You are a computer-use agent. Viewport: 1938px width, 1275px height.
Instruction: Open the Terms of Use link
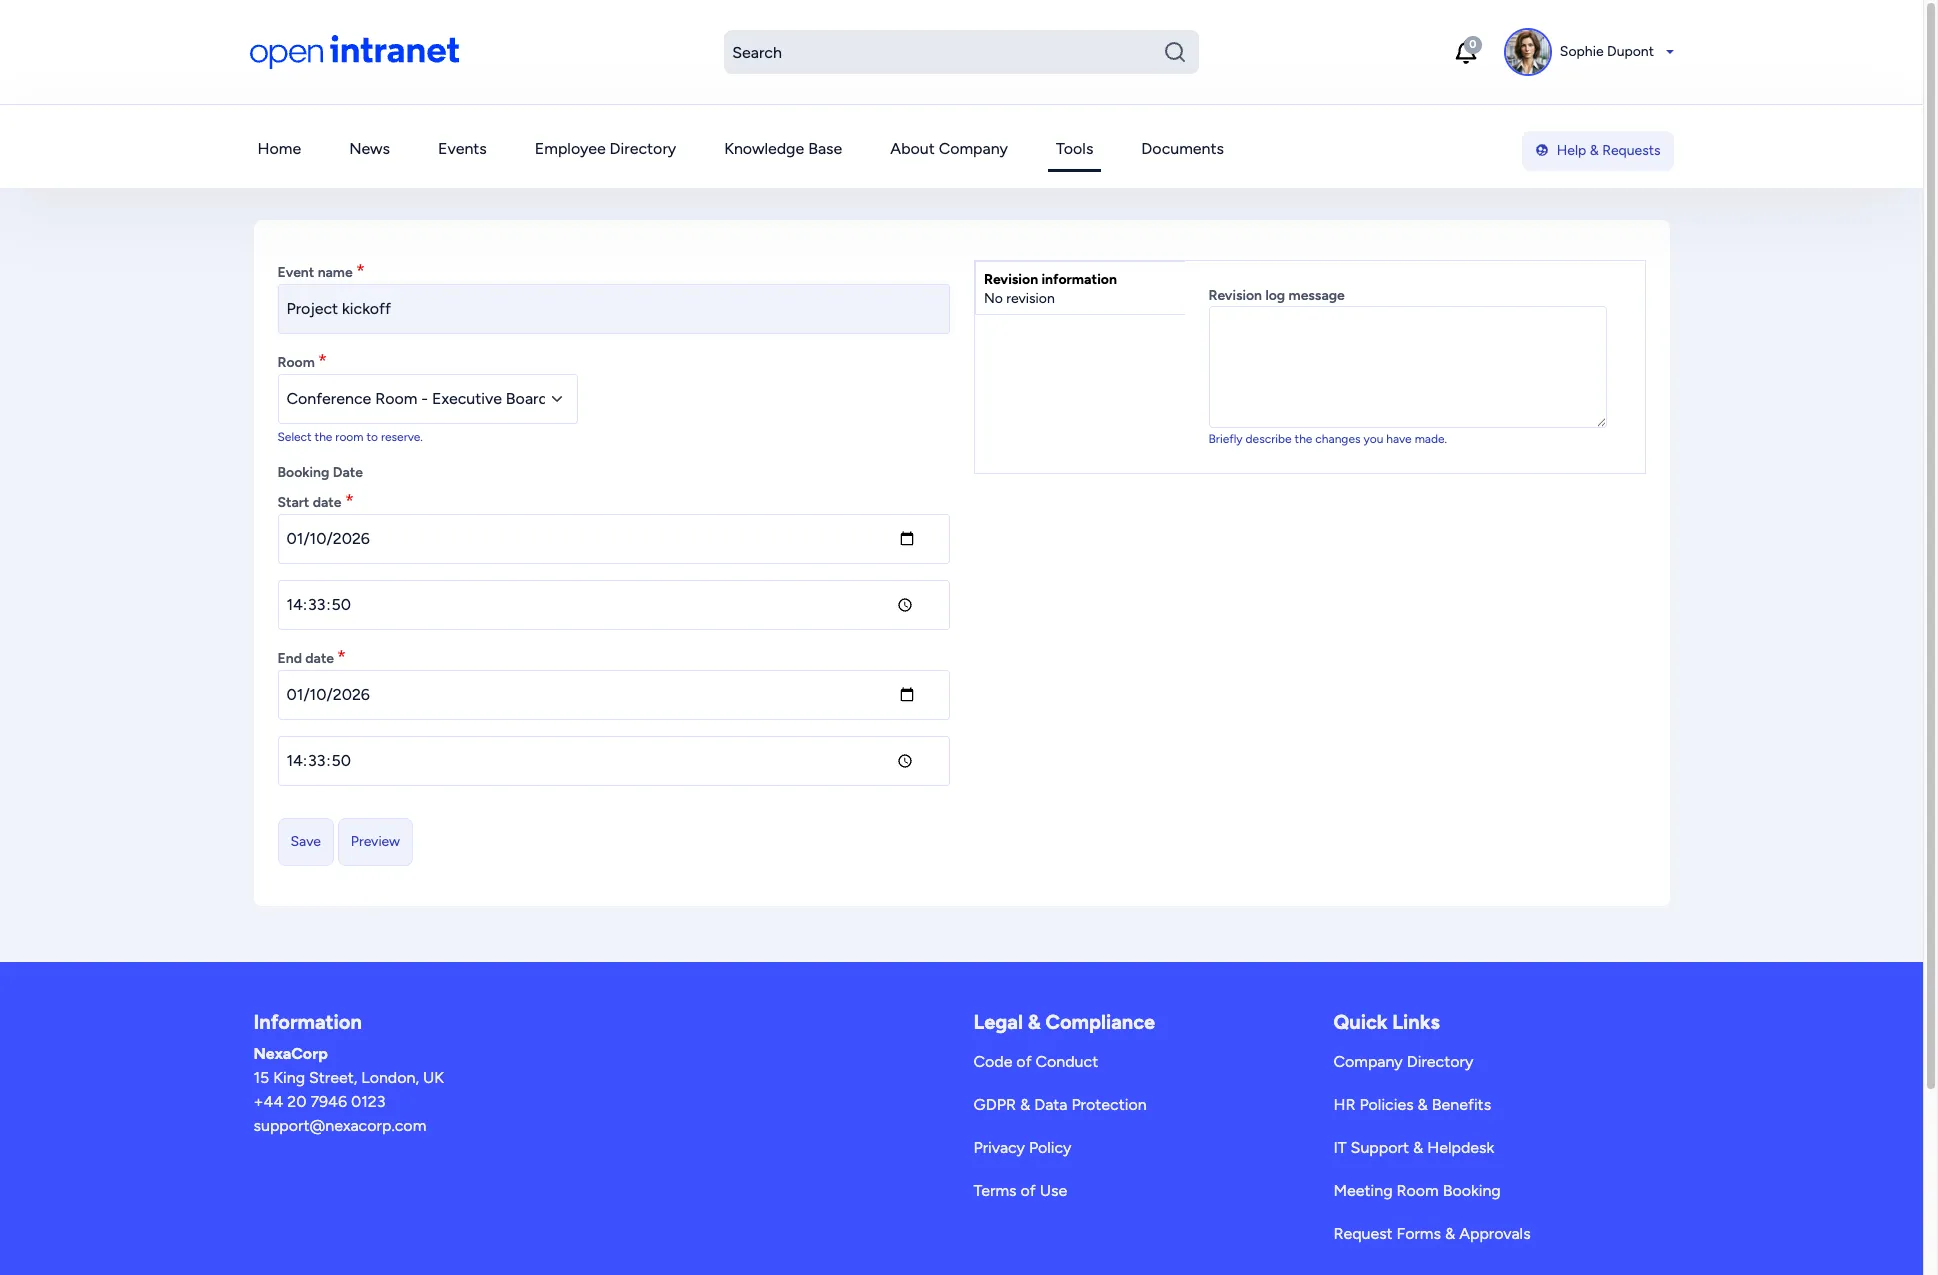pos(1020,1191)
